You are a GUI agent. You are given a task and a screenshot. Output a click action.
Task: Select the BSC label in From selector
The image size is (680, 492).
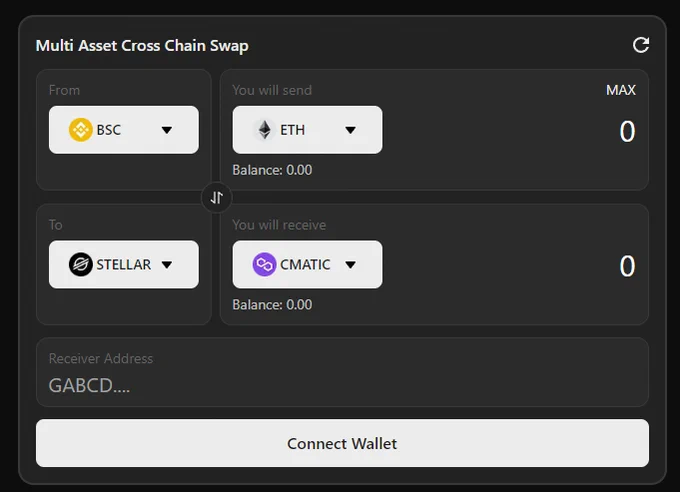coord(108,130)
